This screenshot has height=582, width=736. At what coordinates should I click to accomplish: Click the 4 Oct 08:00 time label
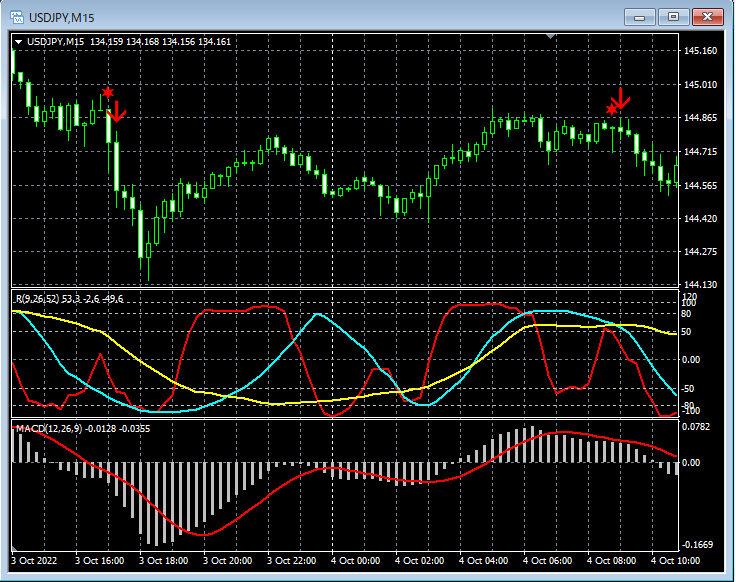click(x=612, y=560)
